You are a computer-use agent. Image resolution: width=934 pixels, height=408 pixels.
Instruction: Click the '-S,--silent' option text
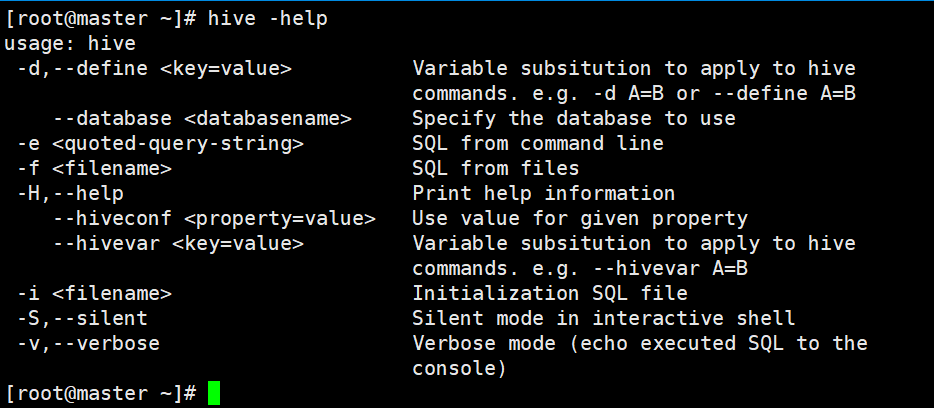click(82, 318)
